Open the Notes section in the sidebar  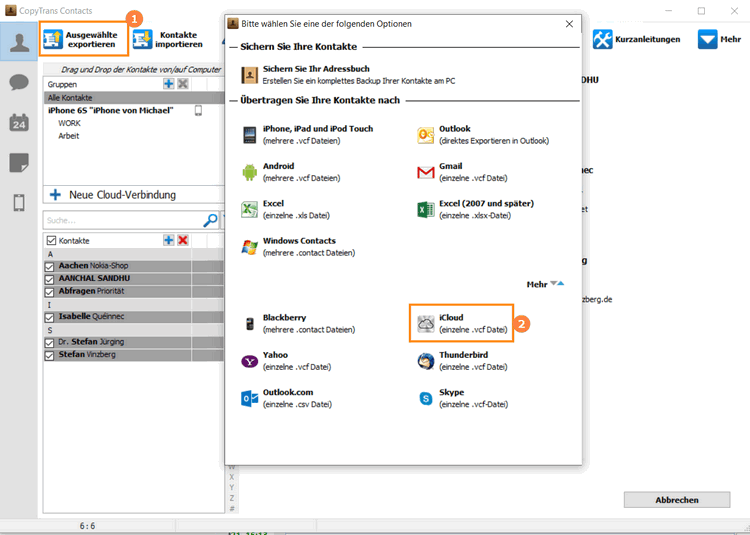(19, 163)
